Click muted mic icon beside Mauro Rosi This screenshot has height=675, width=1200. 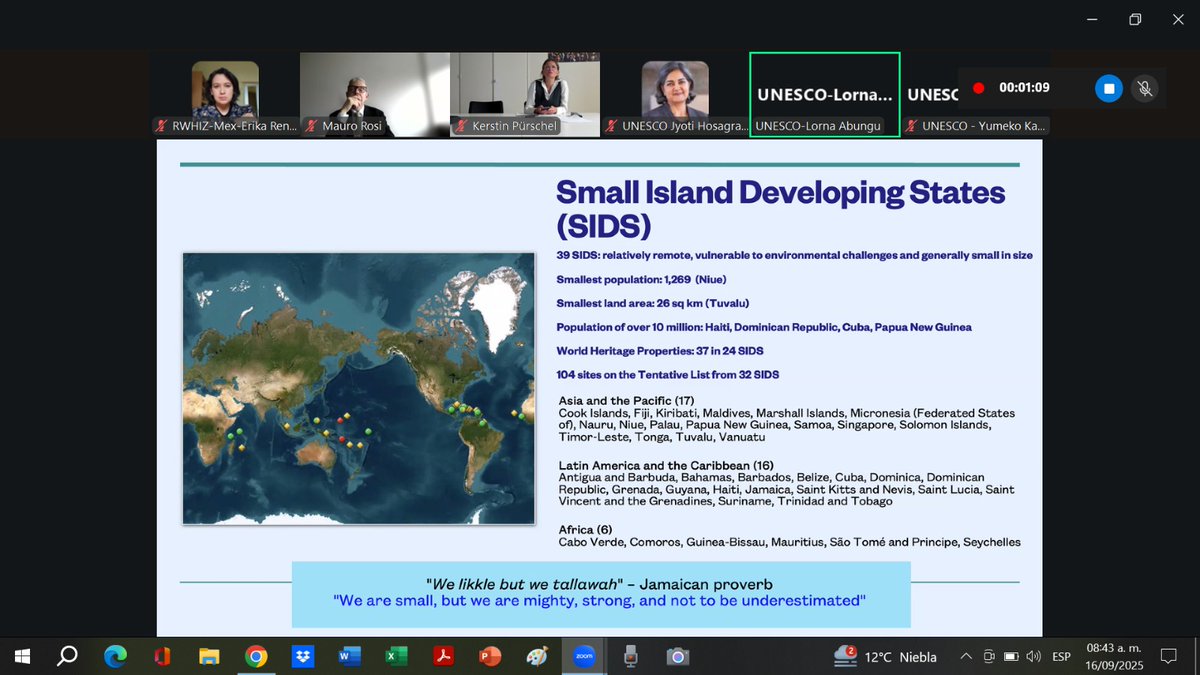[x=310, y=127]
